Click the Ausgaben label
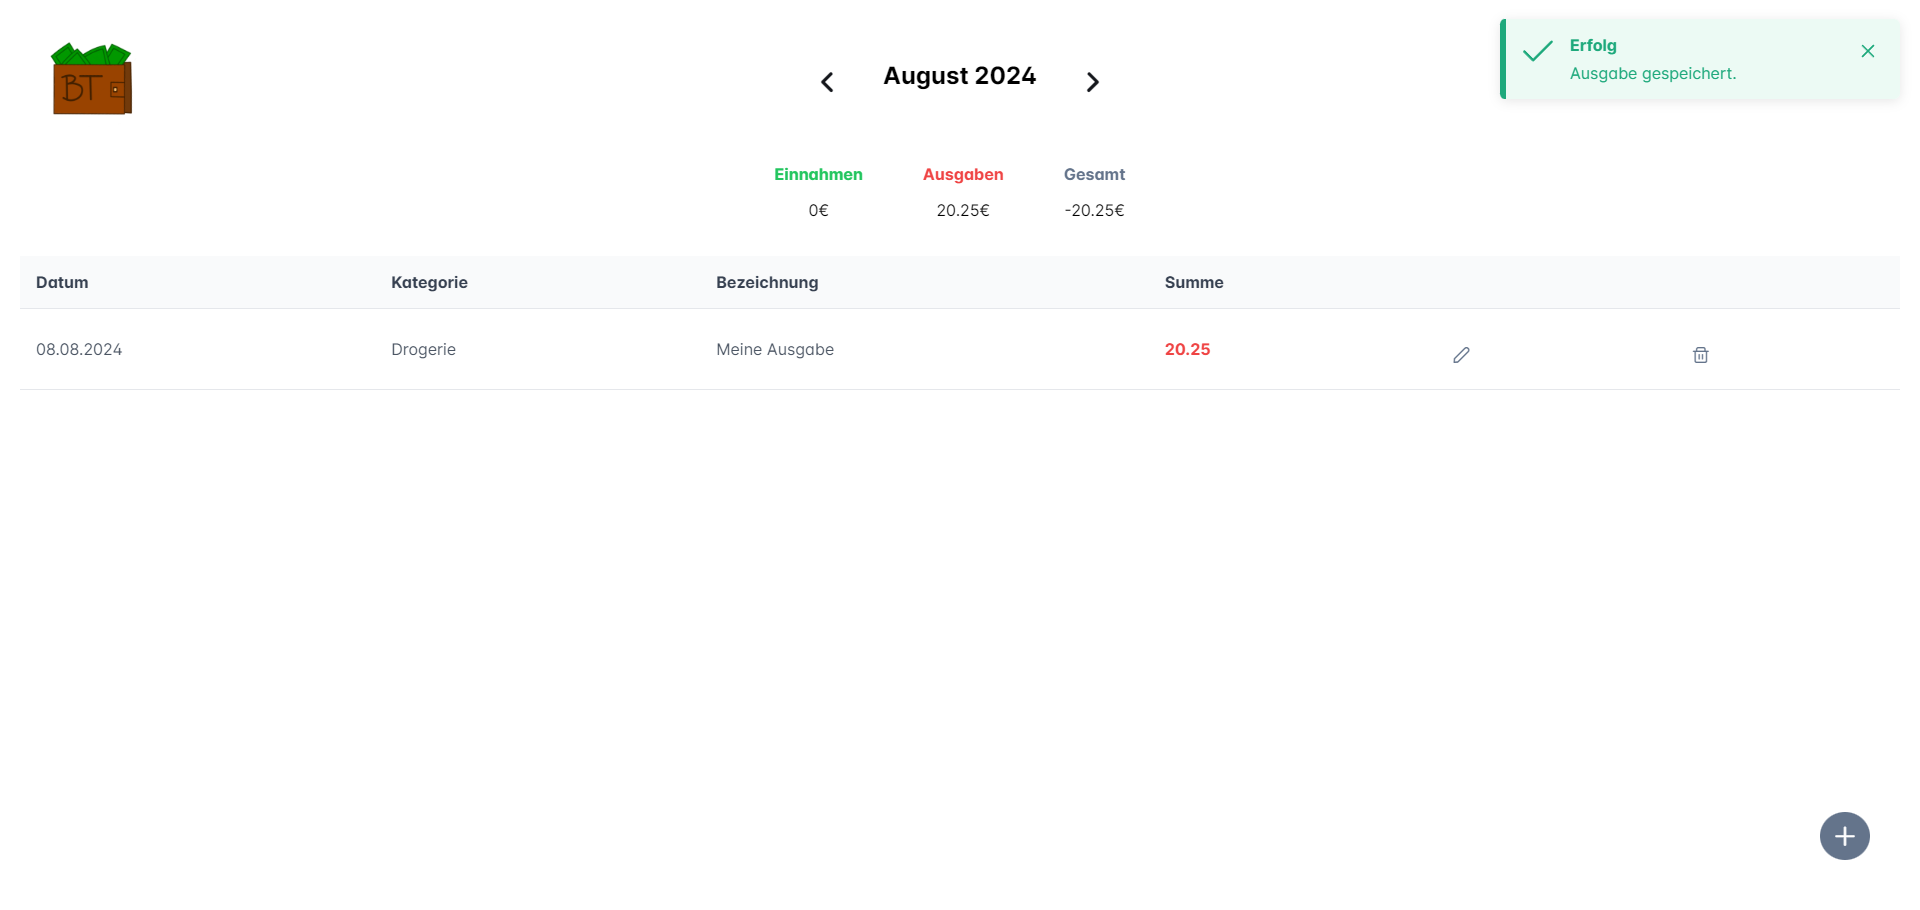This screenshot has width=1920, height=910. tap(963, 174)
